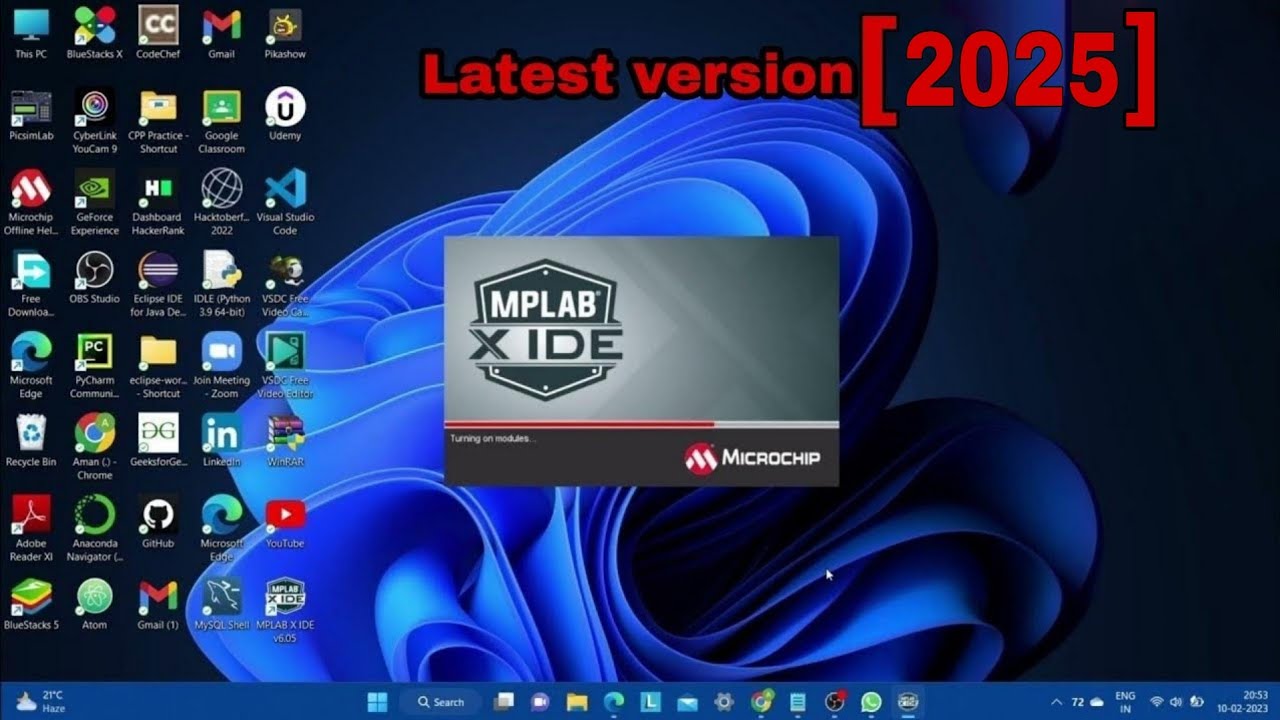Open the Windows Start menu

pyautogui.click(x=379, y=701)
